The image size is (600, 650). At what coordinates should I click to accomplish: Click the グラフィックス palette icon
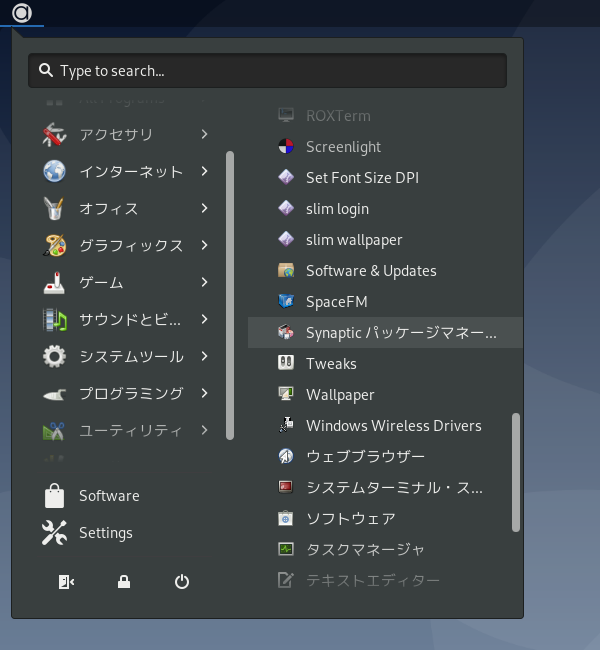point(54,245)
